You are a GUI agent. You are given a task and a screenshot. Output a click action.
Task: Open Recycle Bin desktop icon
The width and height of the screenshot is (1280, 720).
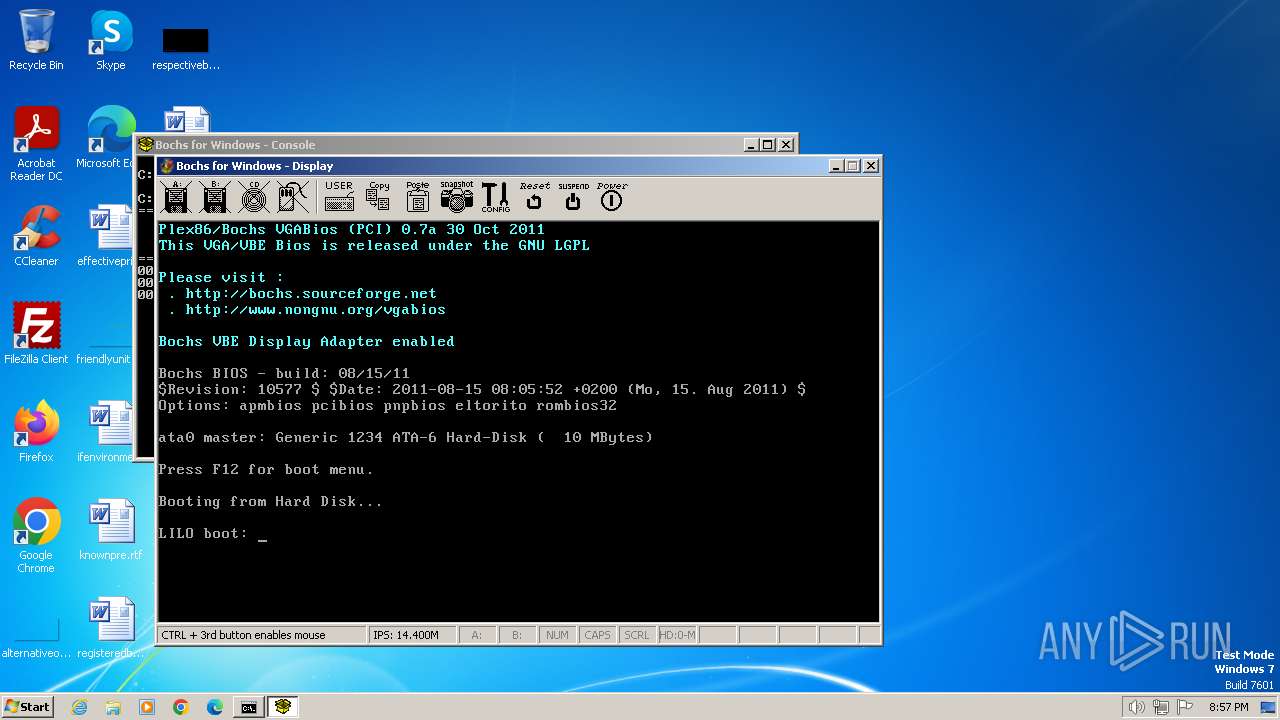pos(36,40)
